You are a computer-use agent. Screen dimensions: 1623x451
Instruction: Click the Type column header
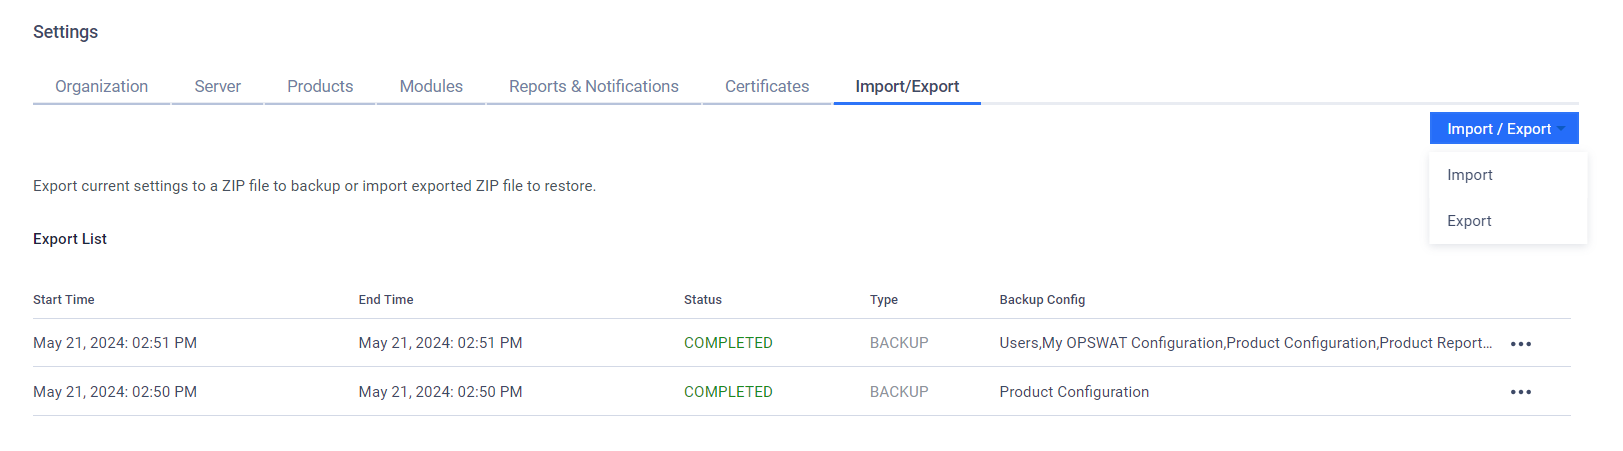[x=884, y=300]
